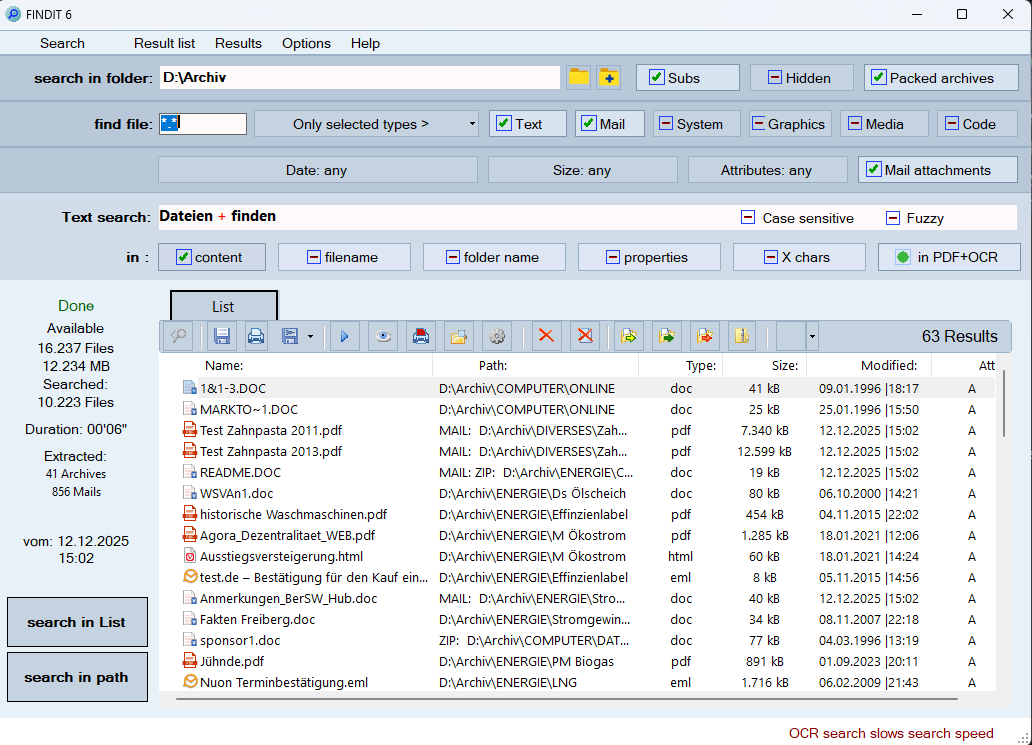Click the gear settings icon in toolbar
1032x745 pixels.
pyautogui.click(x=496, y=337)
